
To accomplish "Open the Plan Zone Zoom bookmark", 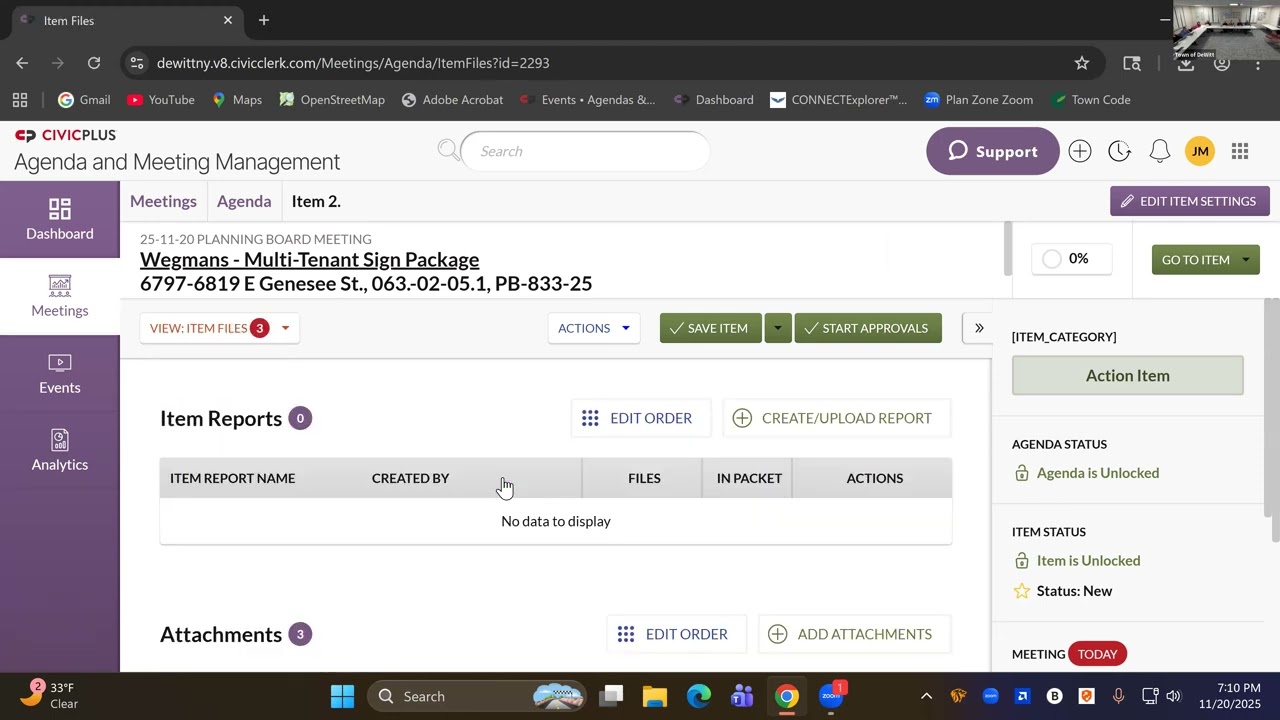I will tap(979, 100).
